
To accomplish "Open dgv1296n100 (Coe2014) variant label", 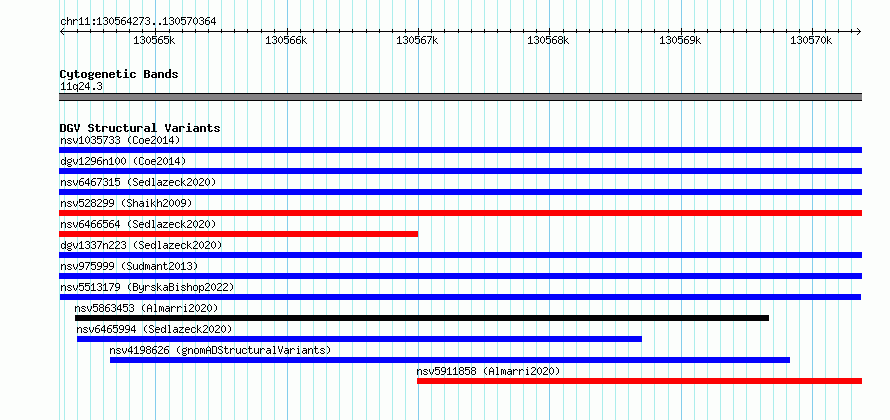I will (123, 161).
